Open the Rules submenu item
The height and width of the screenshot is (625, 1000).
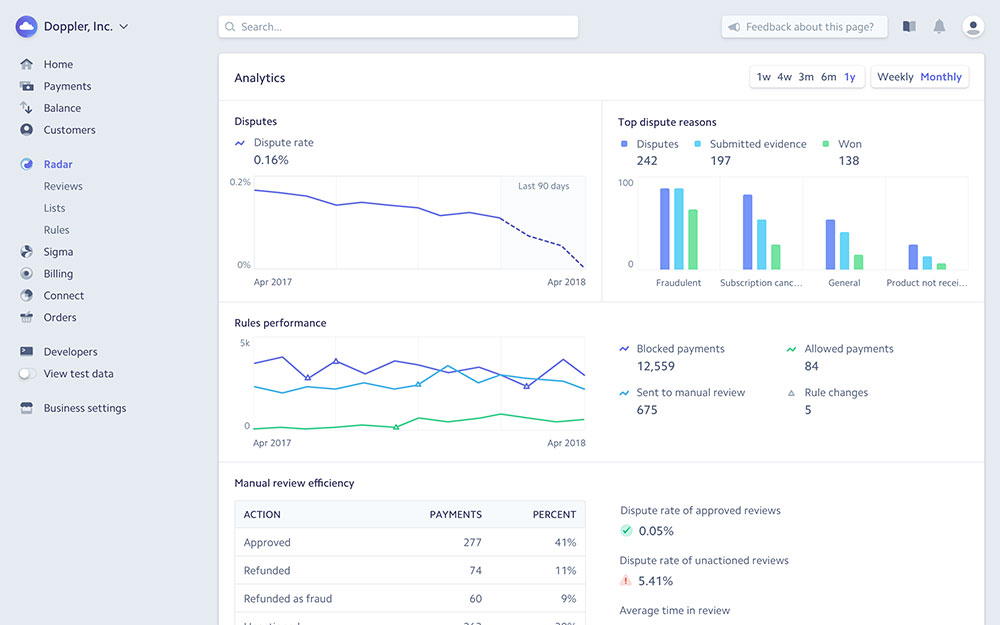click(56, 230)
